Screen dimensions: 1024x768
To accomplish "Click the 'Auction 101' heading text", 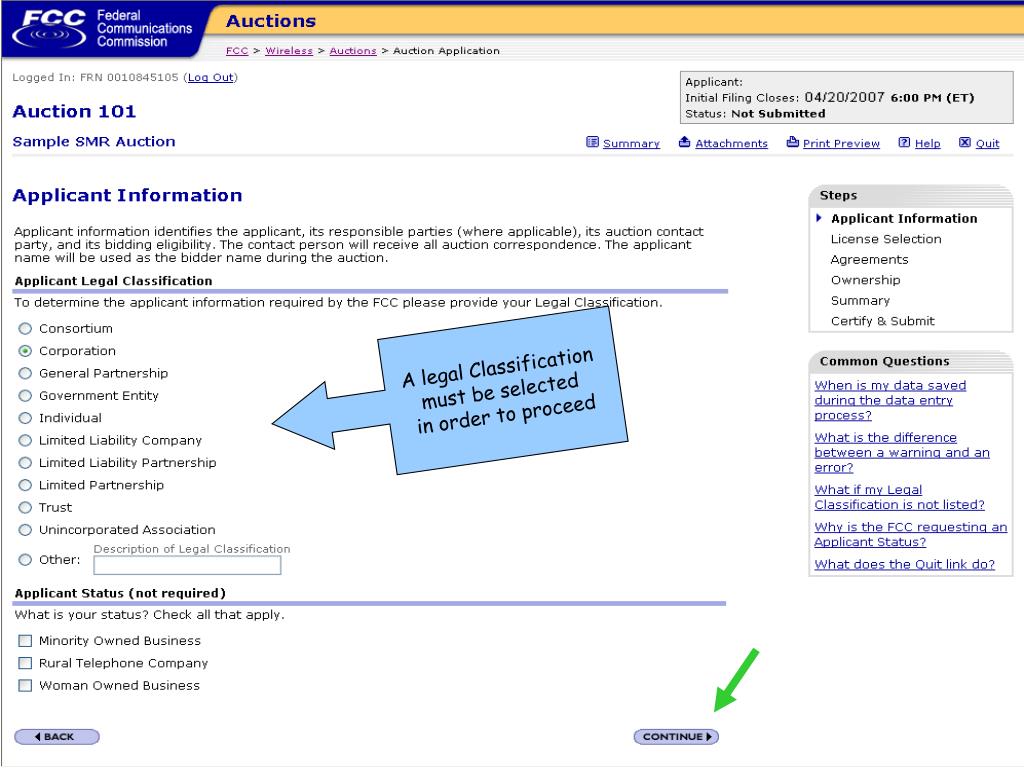I will 74,112.
